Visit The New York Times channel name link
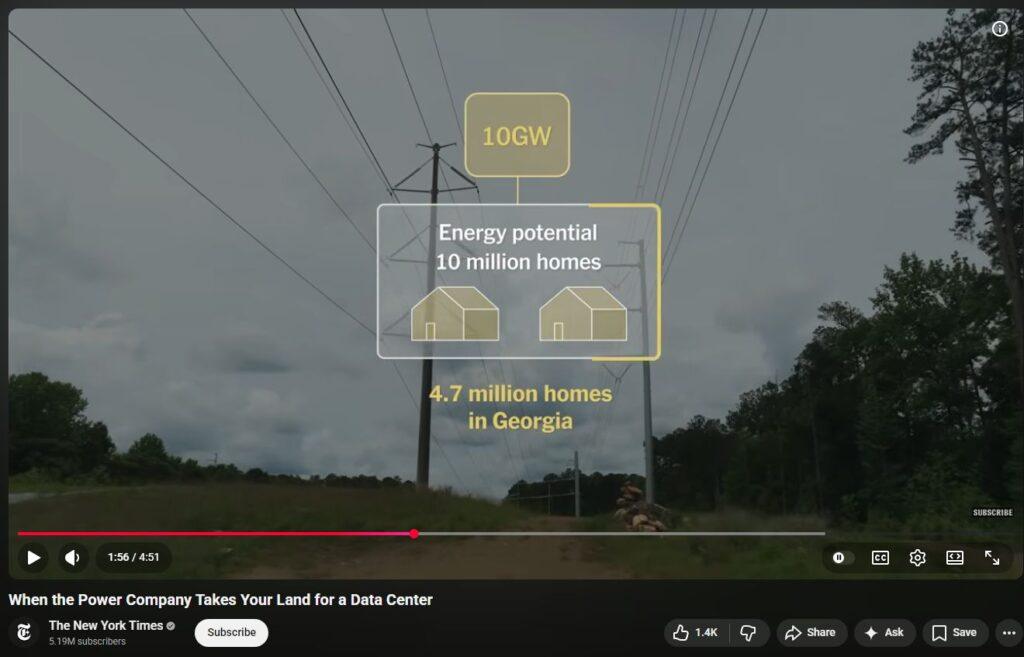 tap(106, 625)
